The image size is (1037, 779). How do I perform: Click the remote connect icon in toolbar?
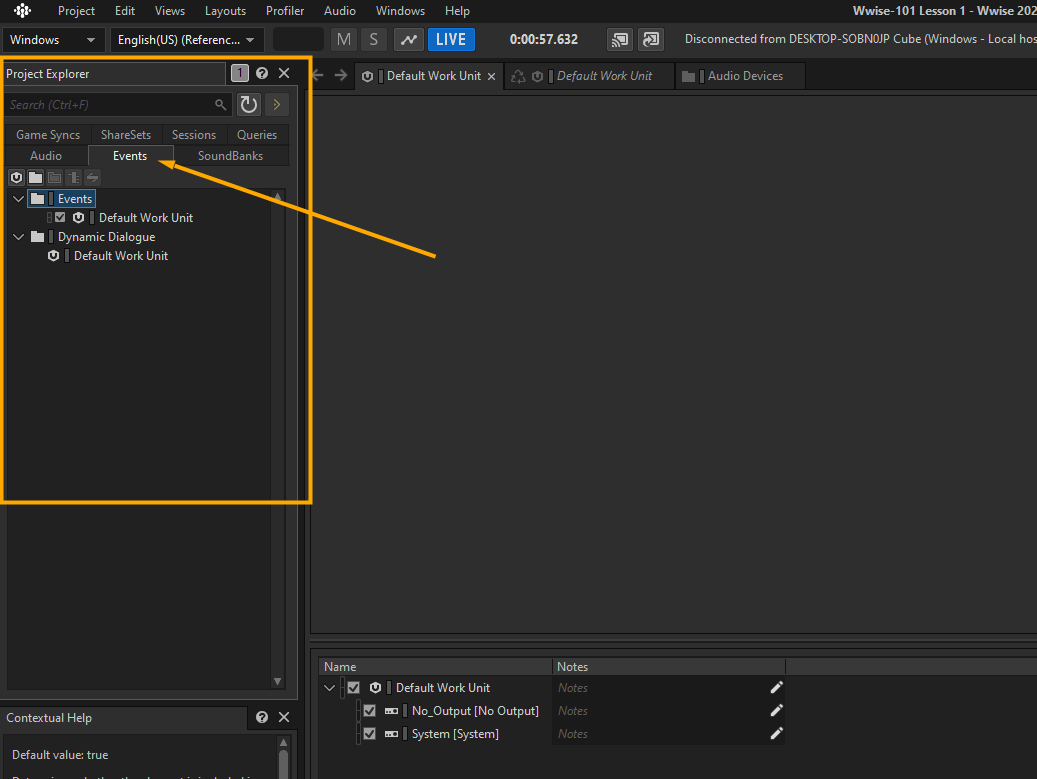[x=620, y=40]
